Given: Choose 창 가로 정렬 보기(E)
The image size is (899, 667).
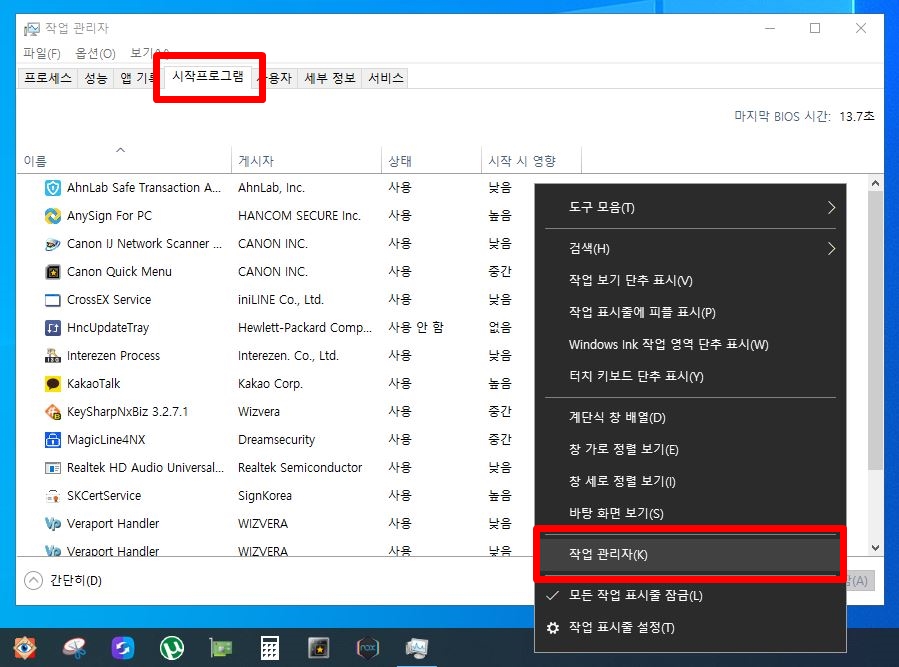Looking at the screenshot, I should point(690,450).
